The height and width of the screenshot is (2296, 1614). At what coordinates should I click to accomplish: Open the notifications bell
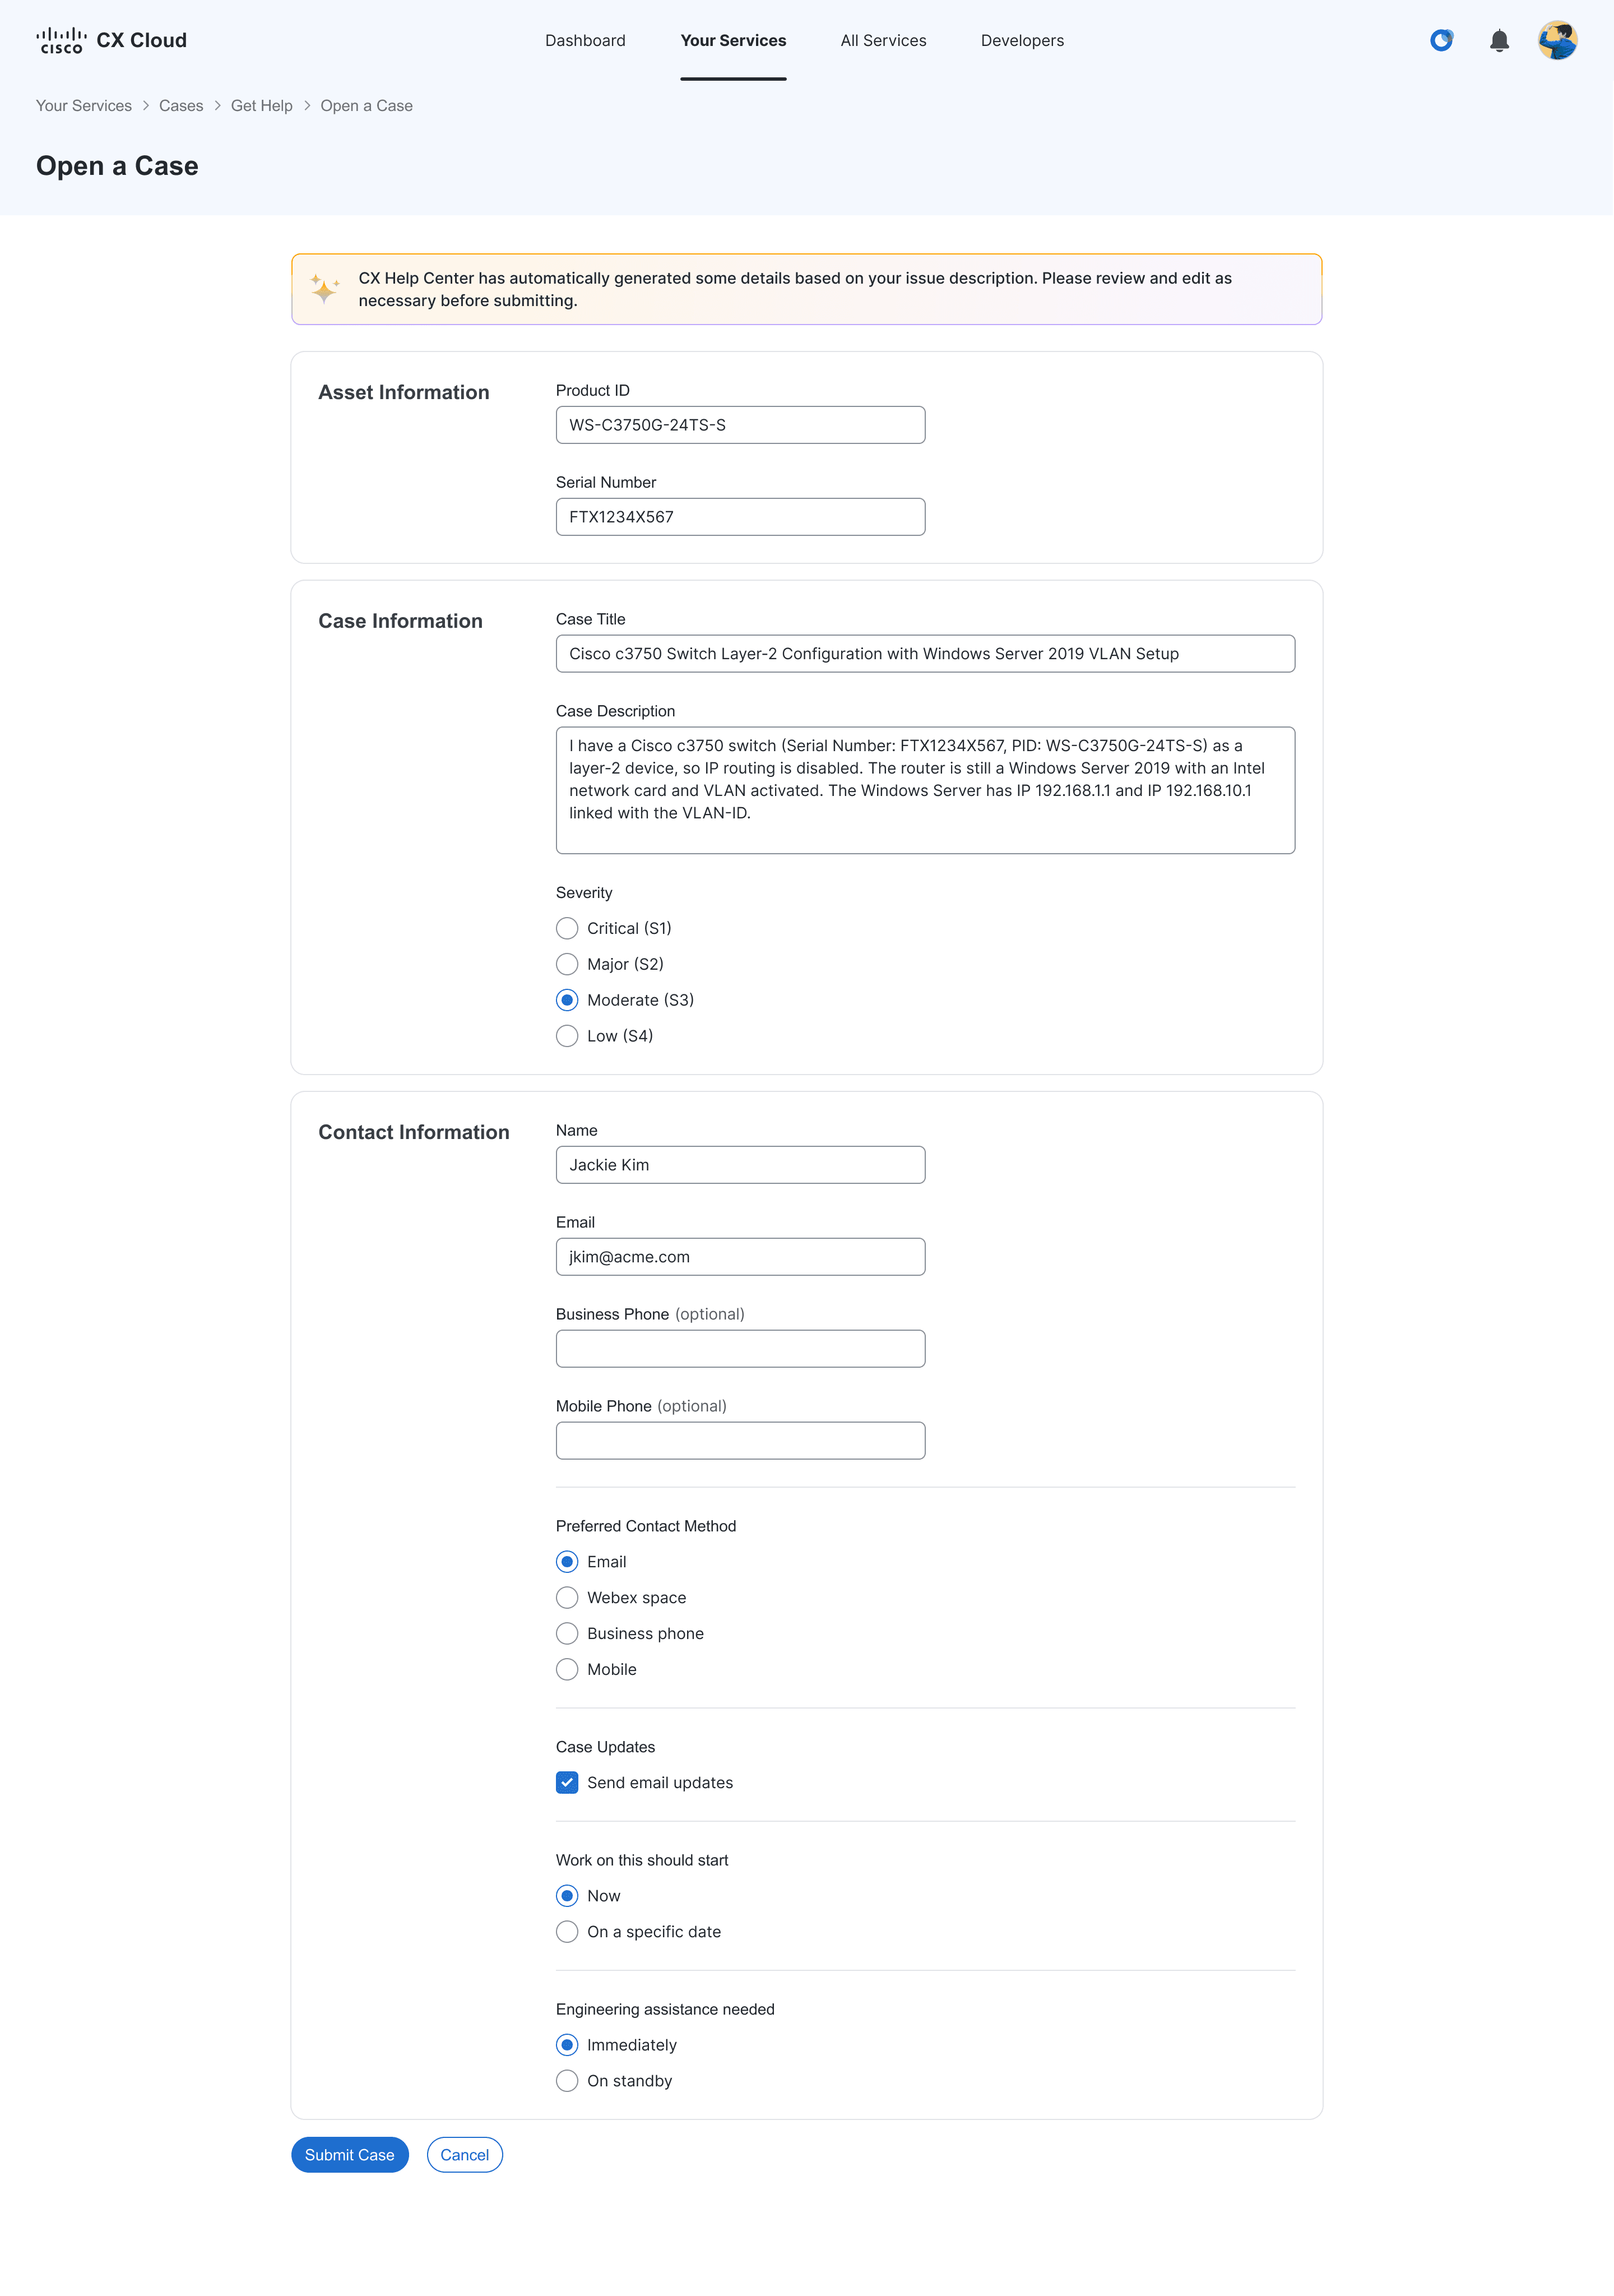click(x=1499, y=41)
